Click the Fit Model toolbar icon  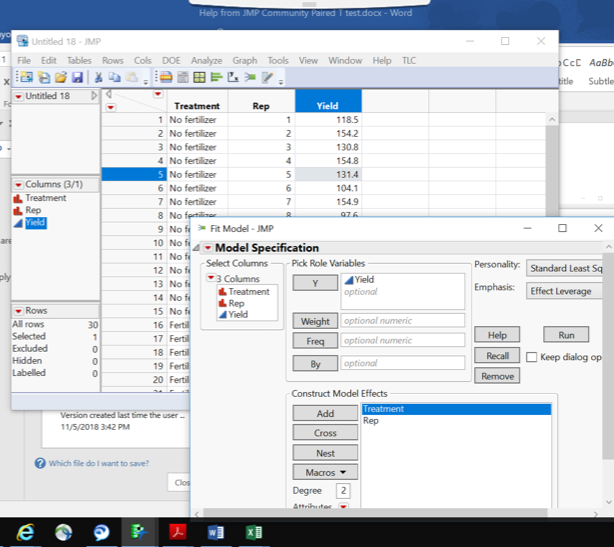[x=250, y=77]
